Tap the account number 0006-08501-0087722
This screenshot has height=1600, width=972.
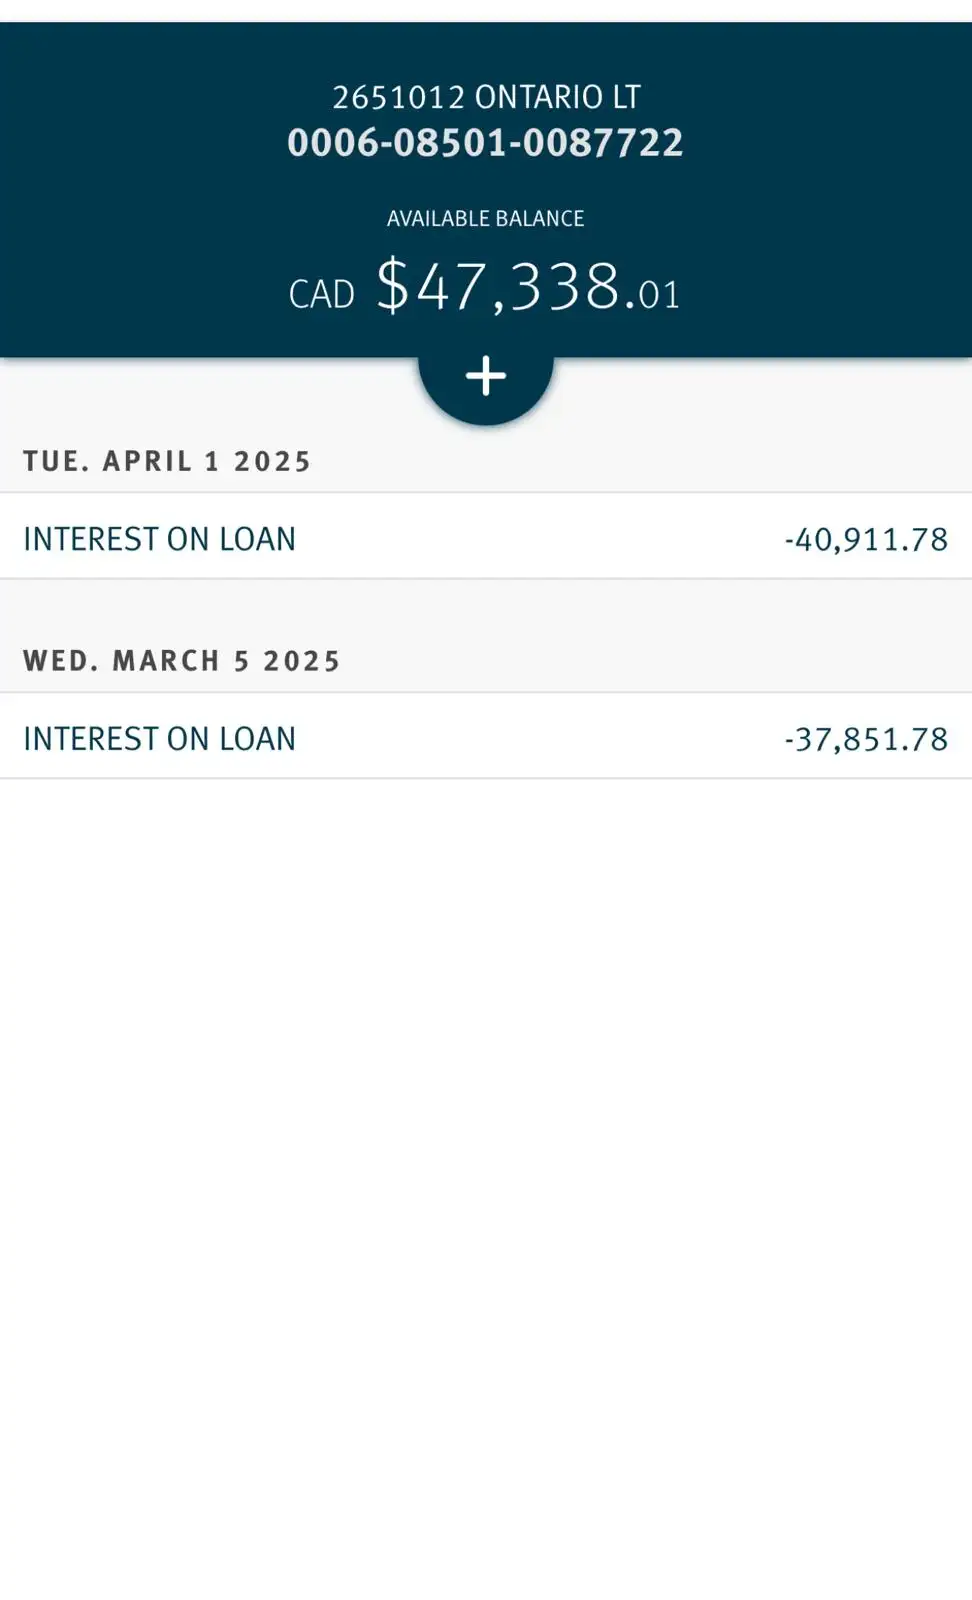pyautogui.click(x=486, y=143)
